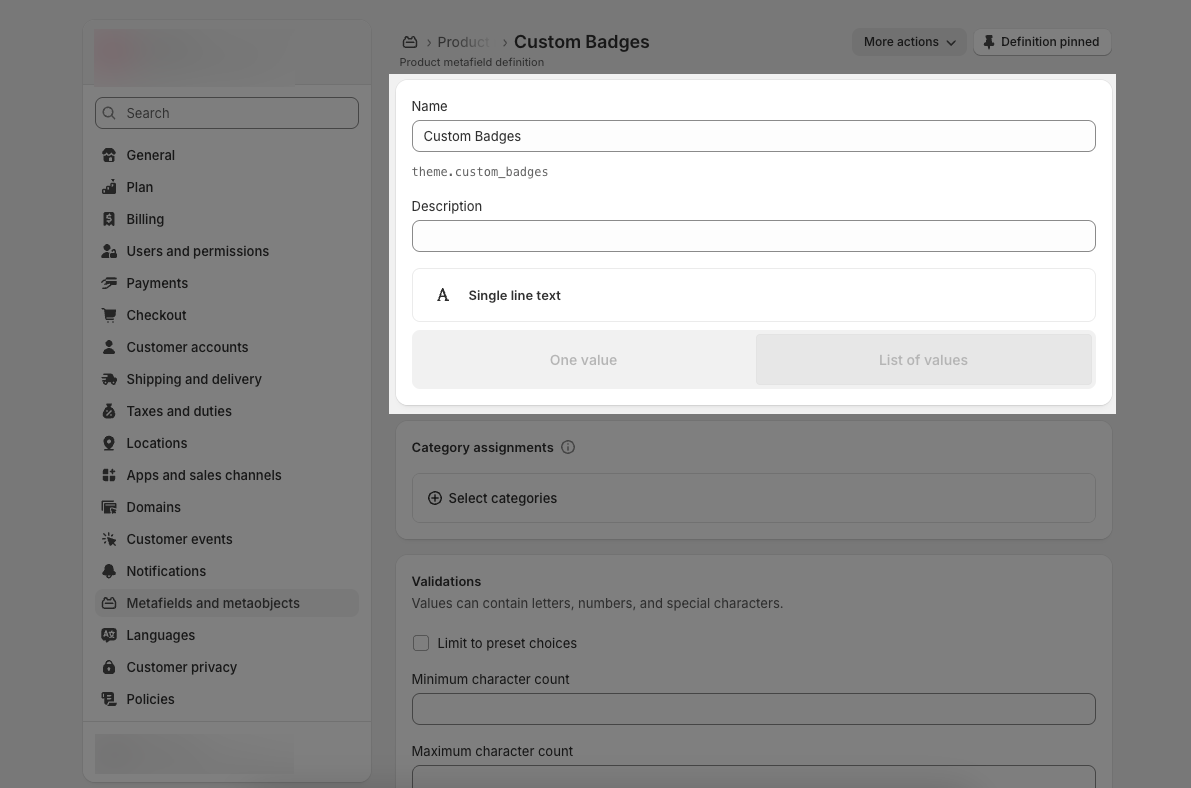Open the More actions dropdown
The height and width of the screenshot is (788, 1191).
coord(909,42)
